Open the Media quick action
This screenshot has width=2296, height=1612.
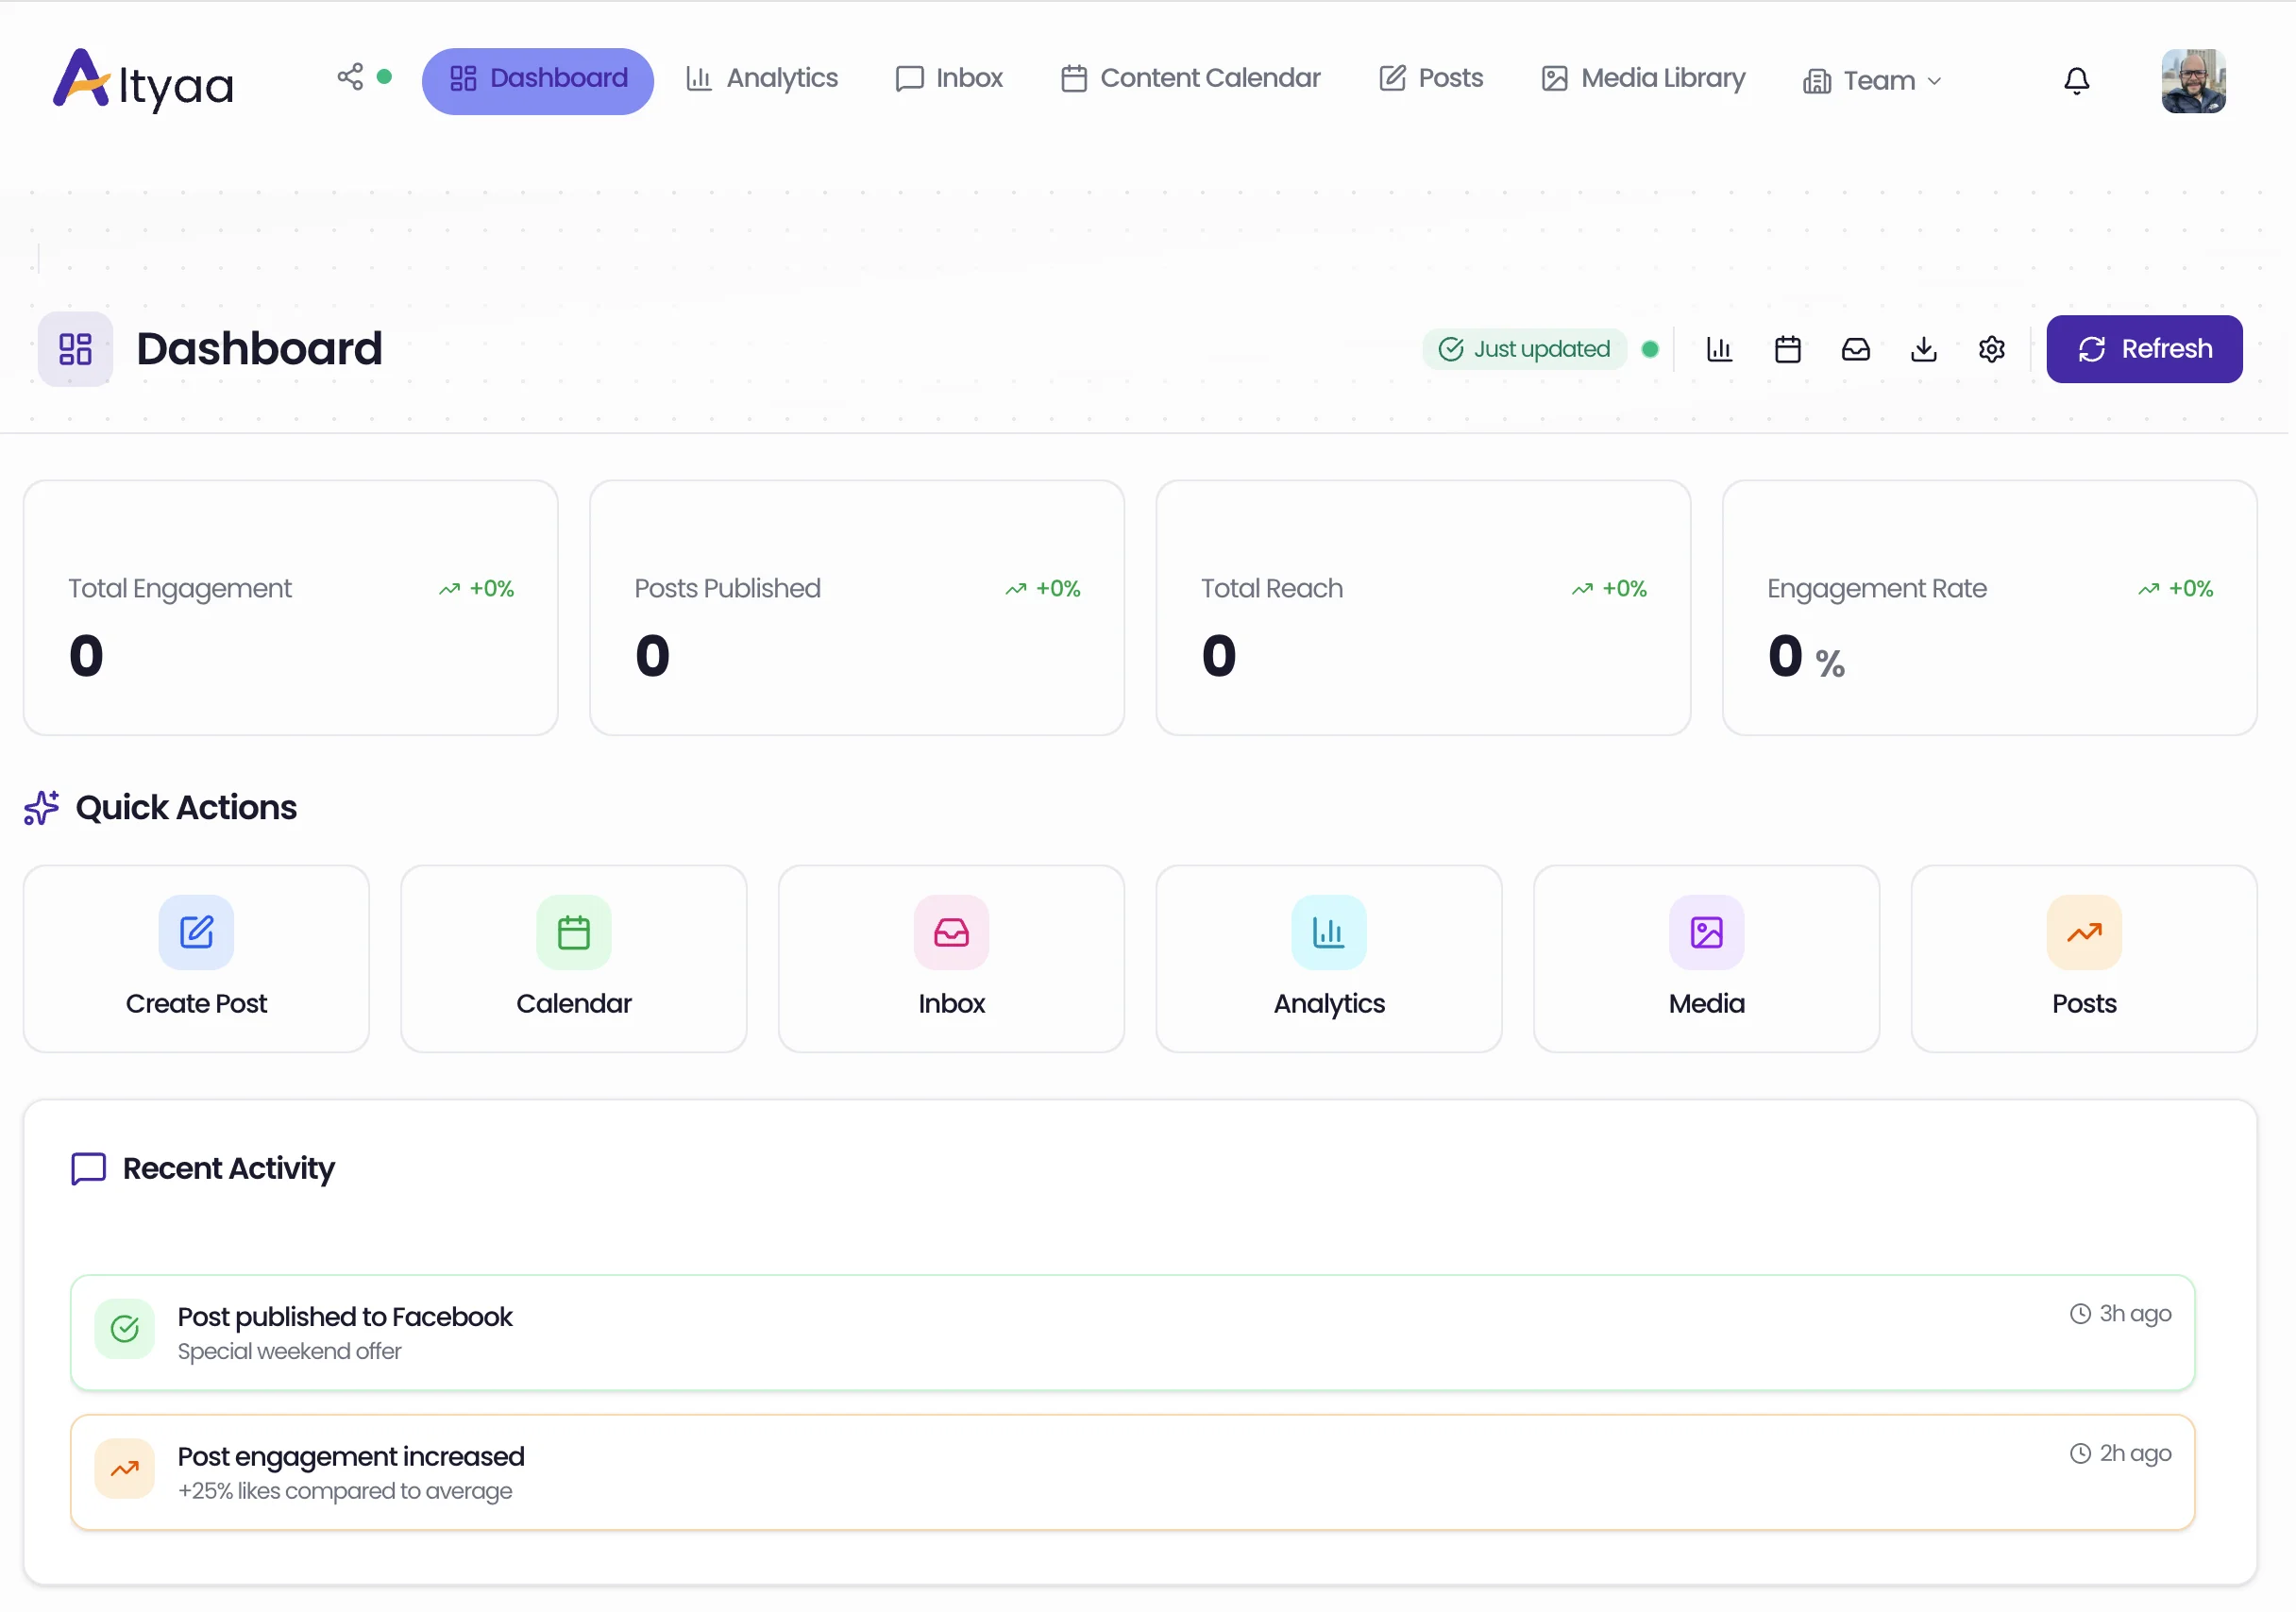[x=1705, y=957]
